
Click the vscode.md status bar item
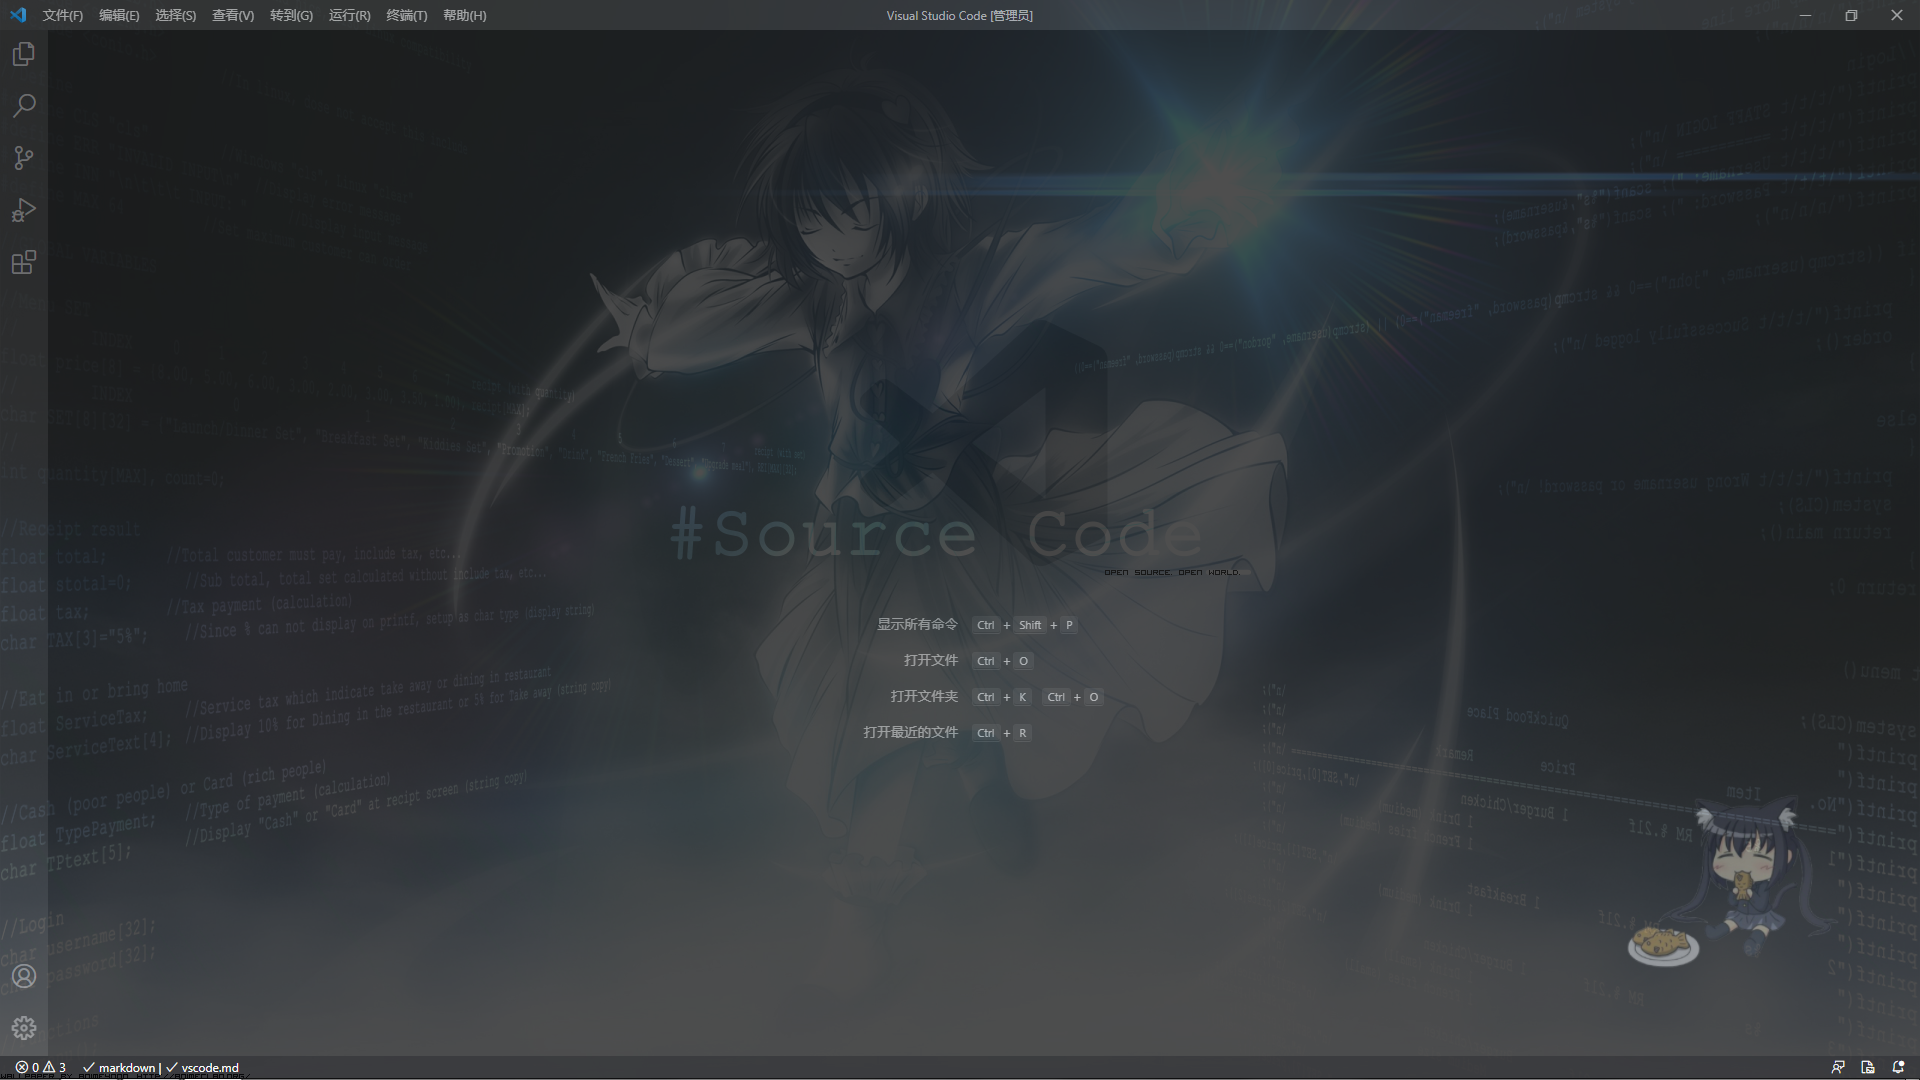click(203, 1067)
